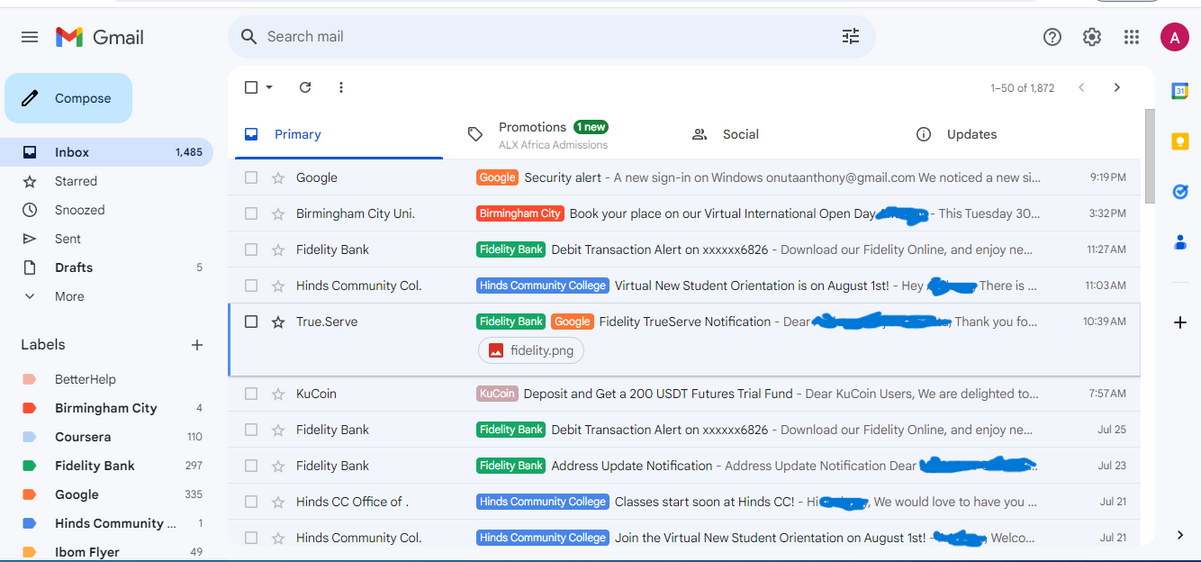Open the Sent folder
1201x562 pixels.
point(107,239)
